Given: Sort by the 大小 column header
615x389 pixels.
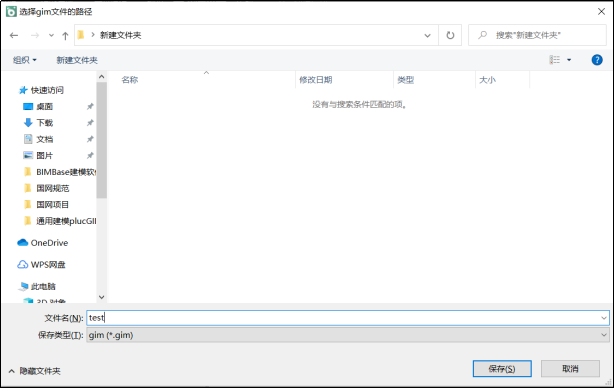Looking at the screenshot, I should [x=488, y=80].
